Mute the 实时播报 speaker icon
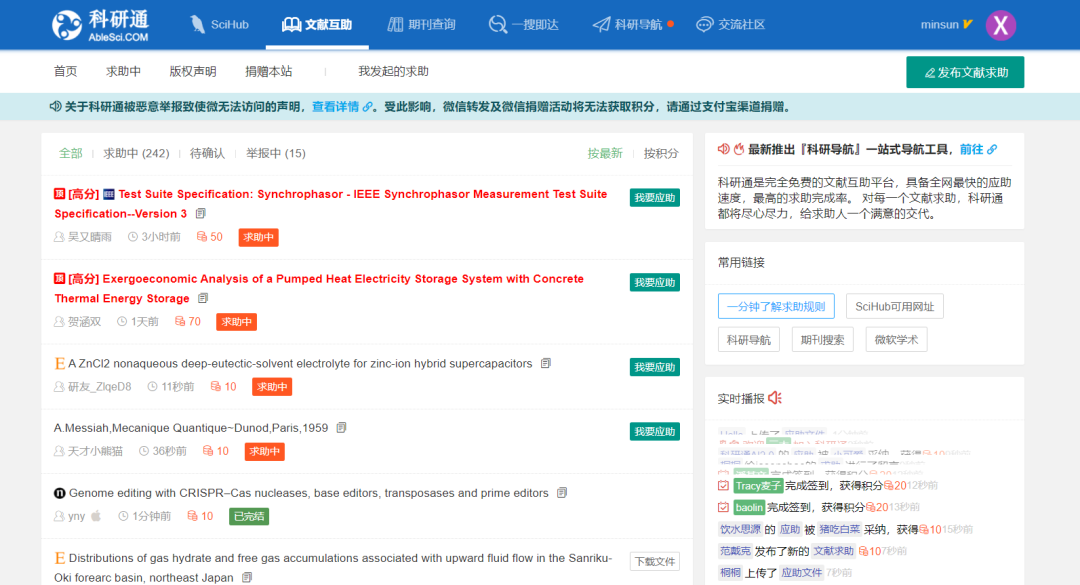 point(775,398)
